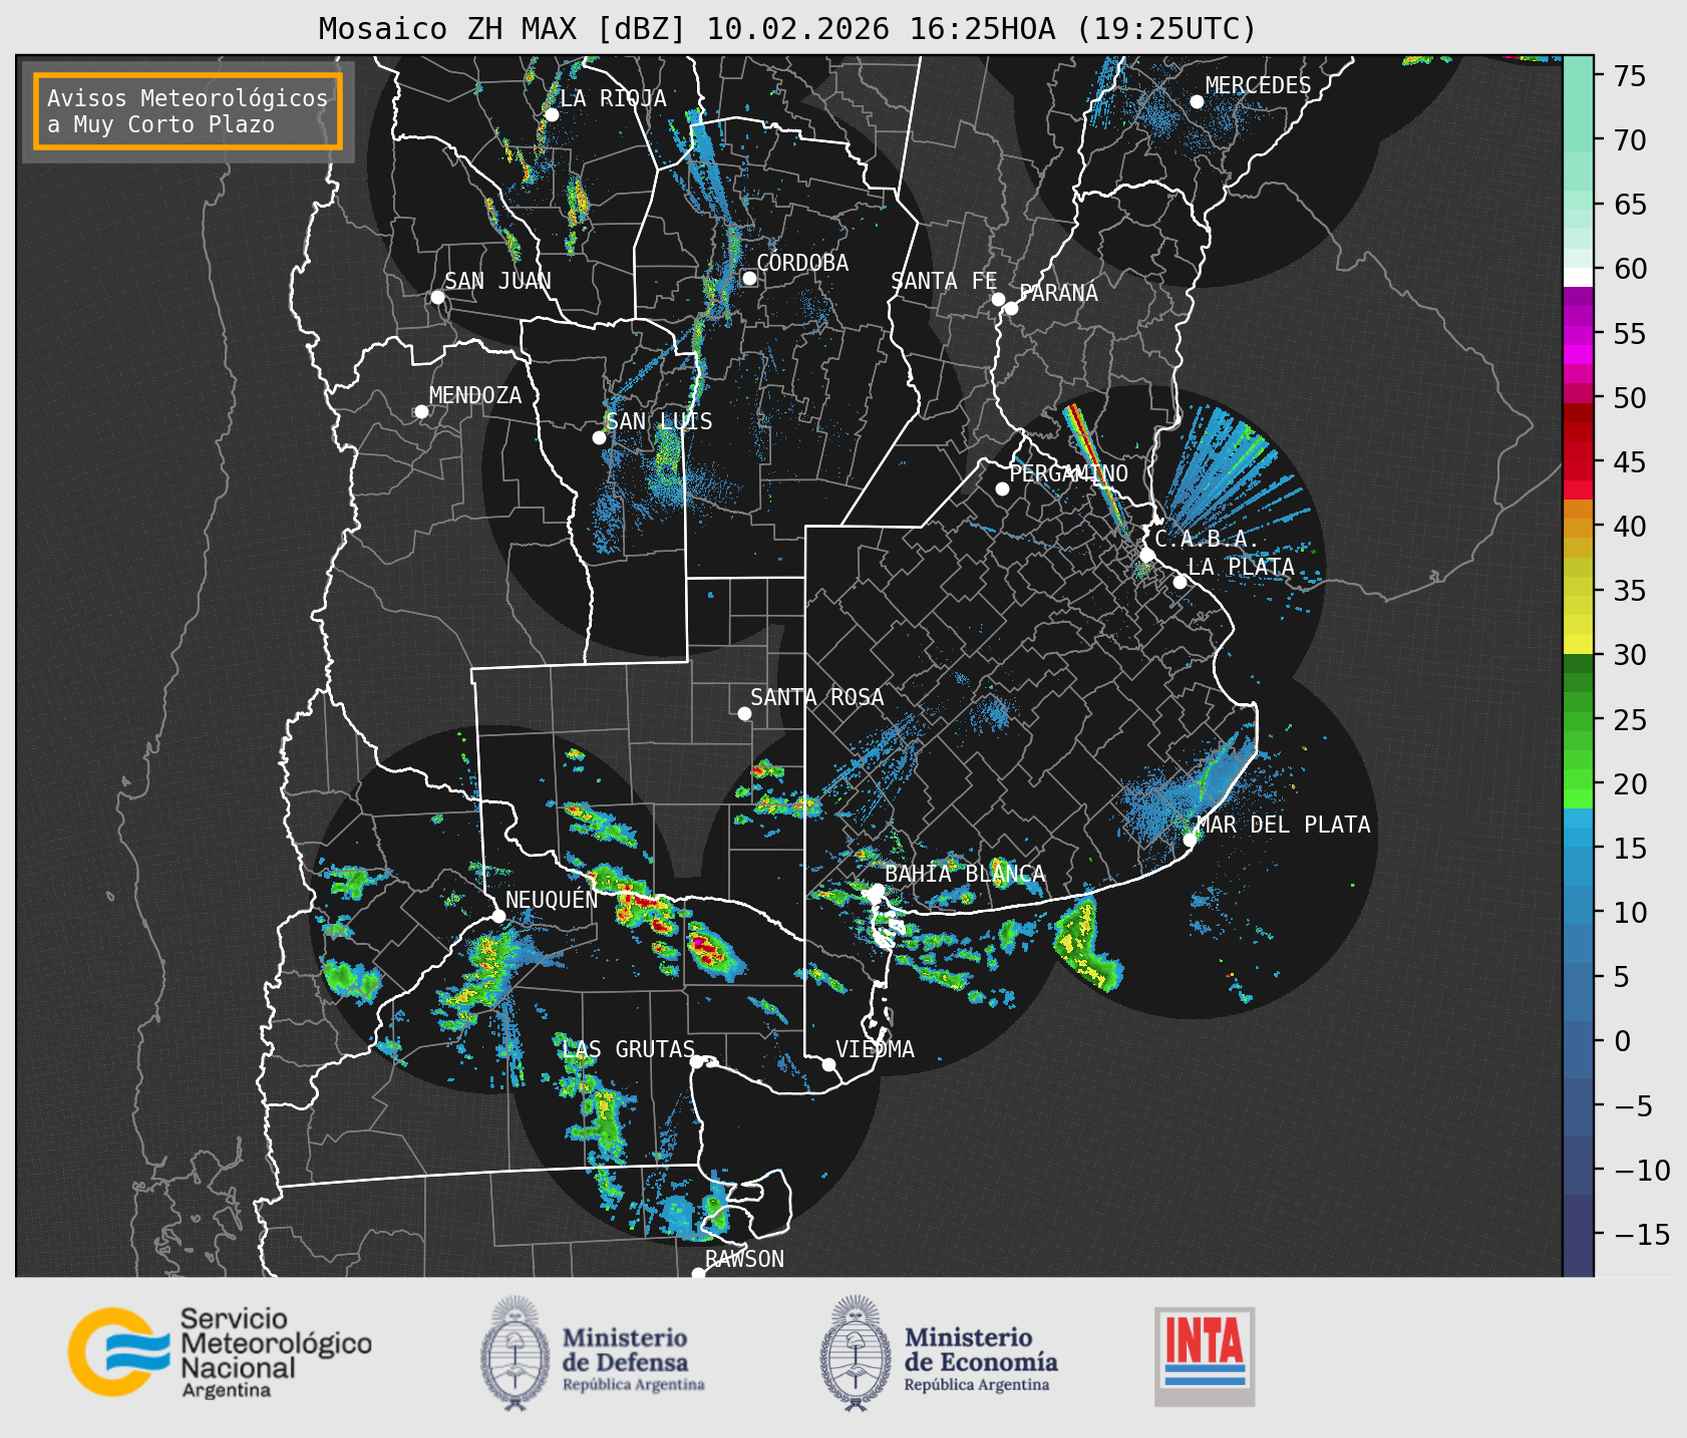Image resolution: width=1687 pixels, height=1438 pixels.
Task: Click the Las Grutas city marker dot
Action: point(697,1061)
